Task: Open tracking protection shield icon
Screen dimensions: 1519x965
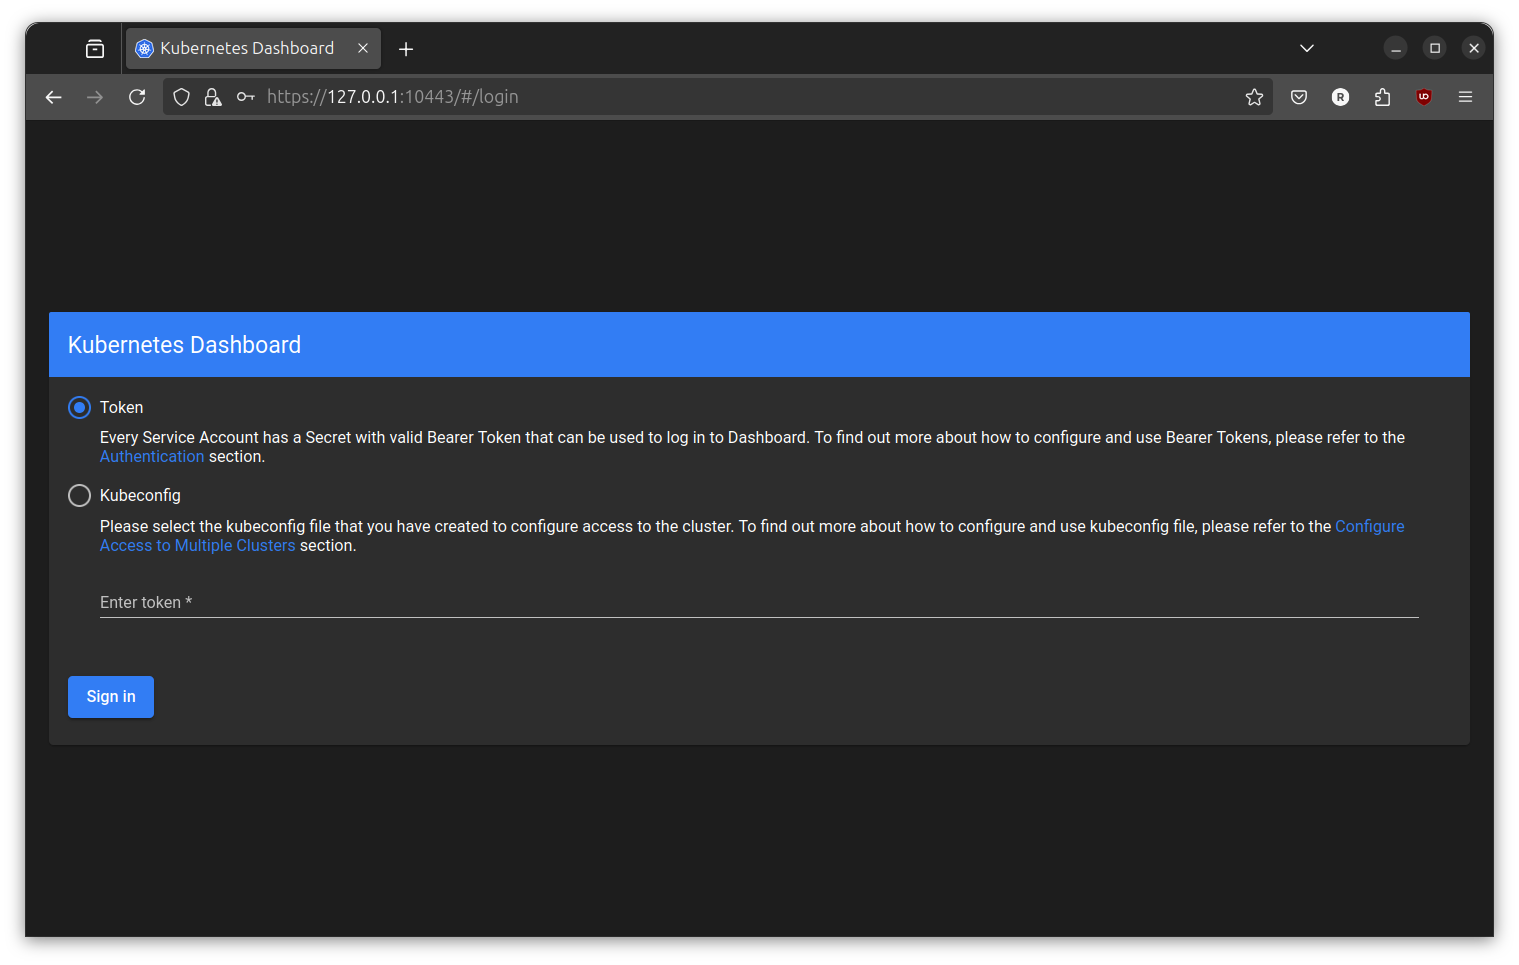Action: point(182,97)
